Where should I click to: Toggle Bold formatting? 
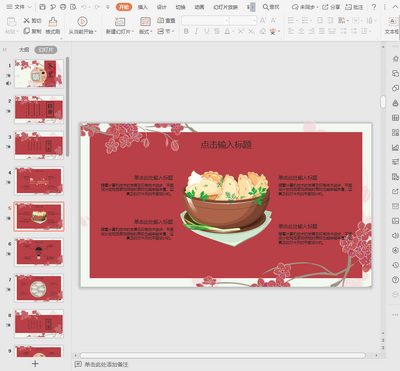186,31
